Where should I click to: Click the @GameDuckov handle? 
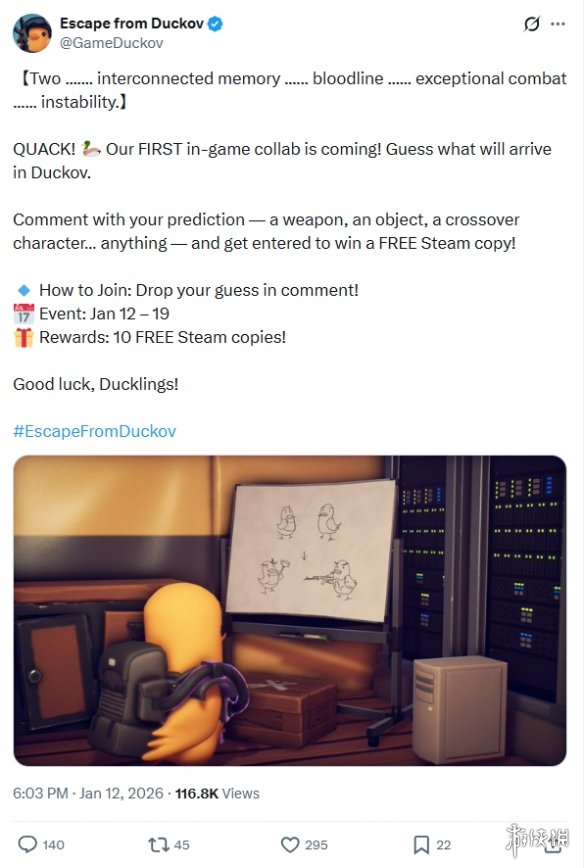[111, 43]
